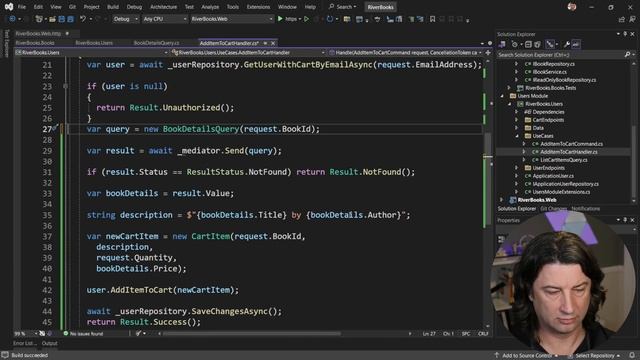
Task: Collapse the Users Module solution folder
Action: point(502,96)
